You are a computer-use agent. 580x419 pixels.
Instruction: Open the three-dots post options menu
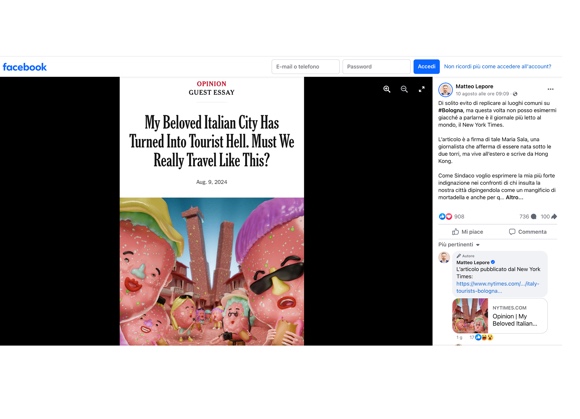pyautogui.click(x=550, y=89)
